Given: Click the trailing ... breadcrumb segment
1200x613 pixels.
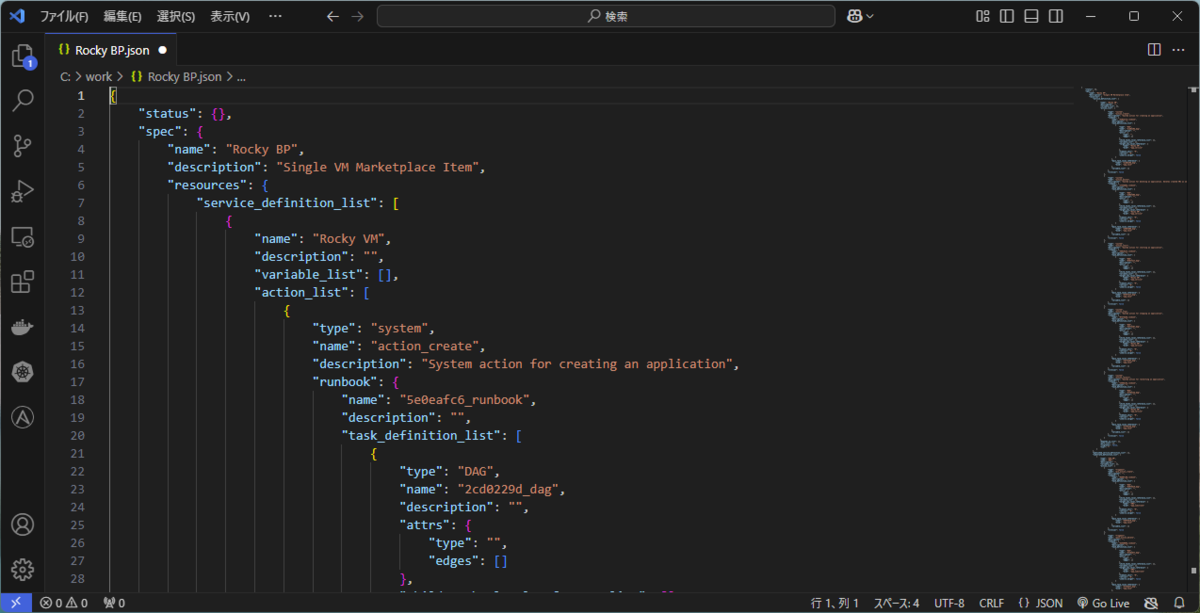Looking at the screenshot, I should pos(241,76).
